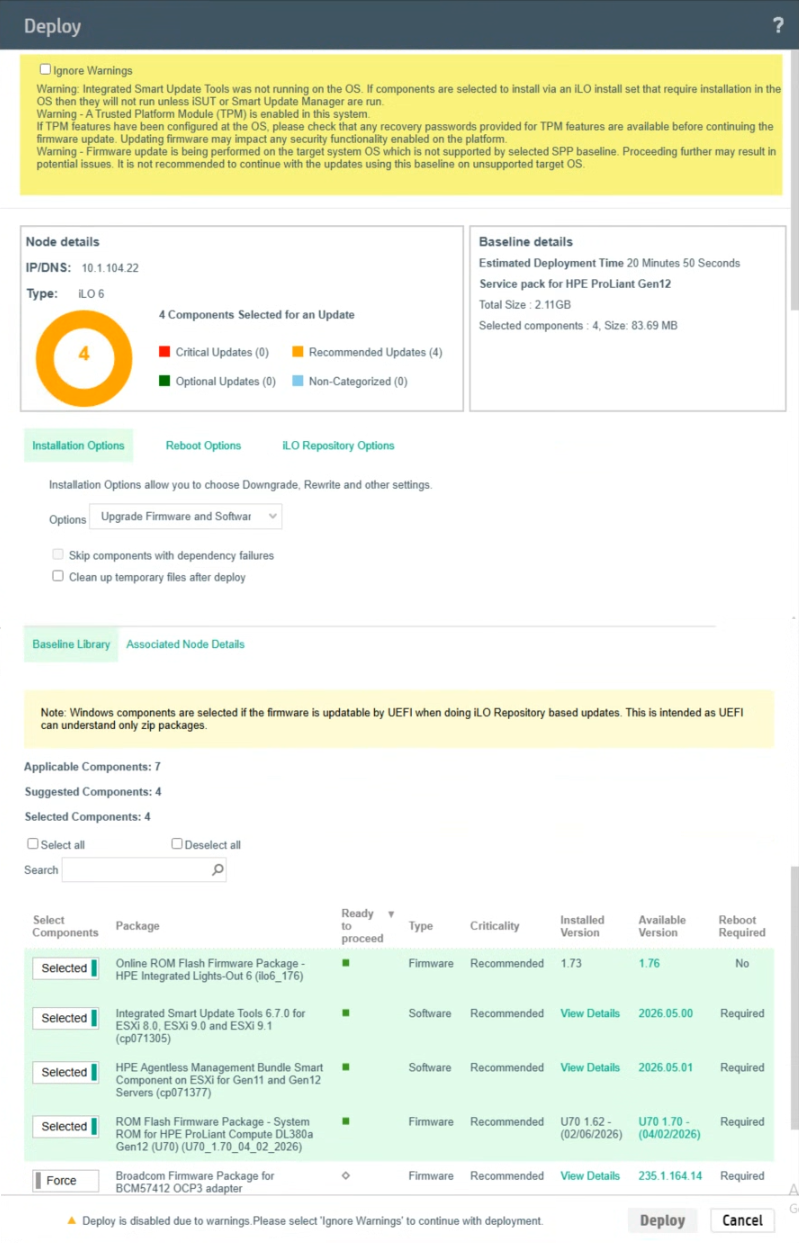The height and width of the screenshot is (1247, 799).
Task: Click available version 235.1.164.14 link
Action: [670, 1175]
